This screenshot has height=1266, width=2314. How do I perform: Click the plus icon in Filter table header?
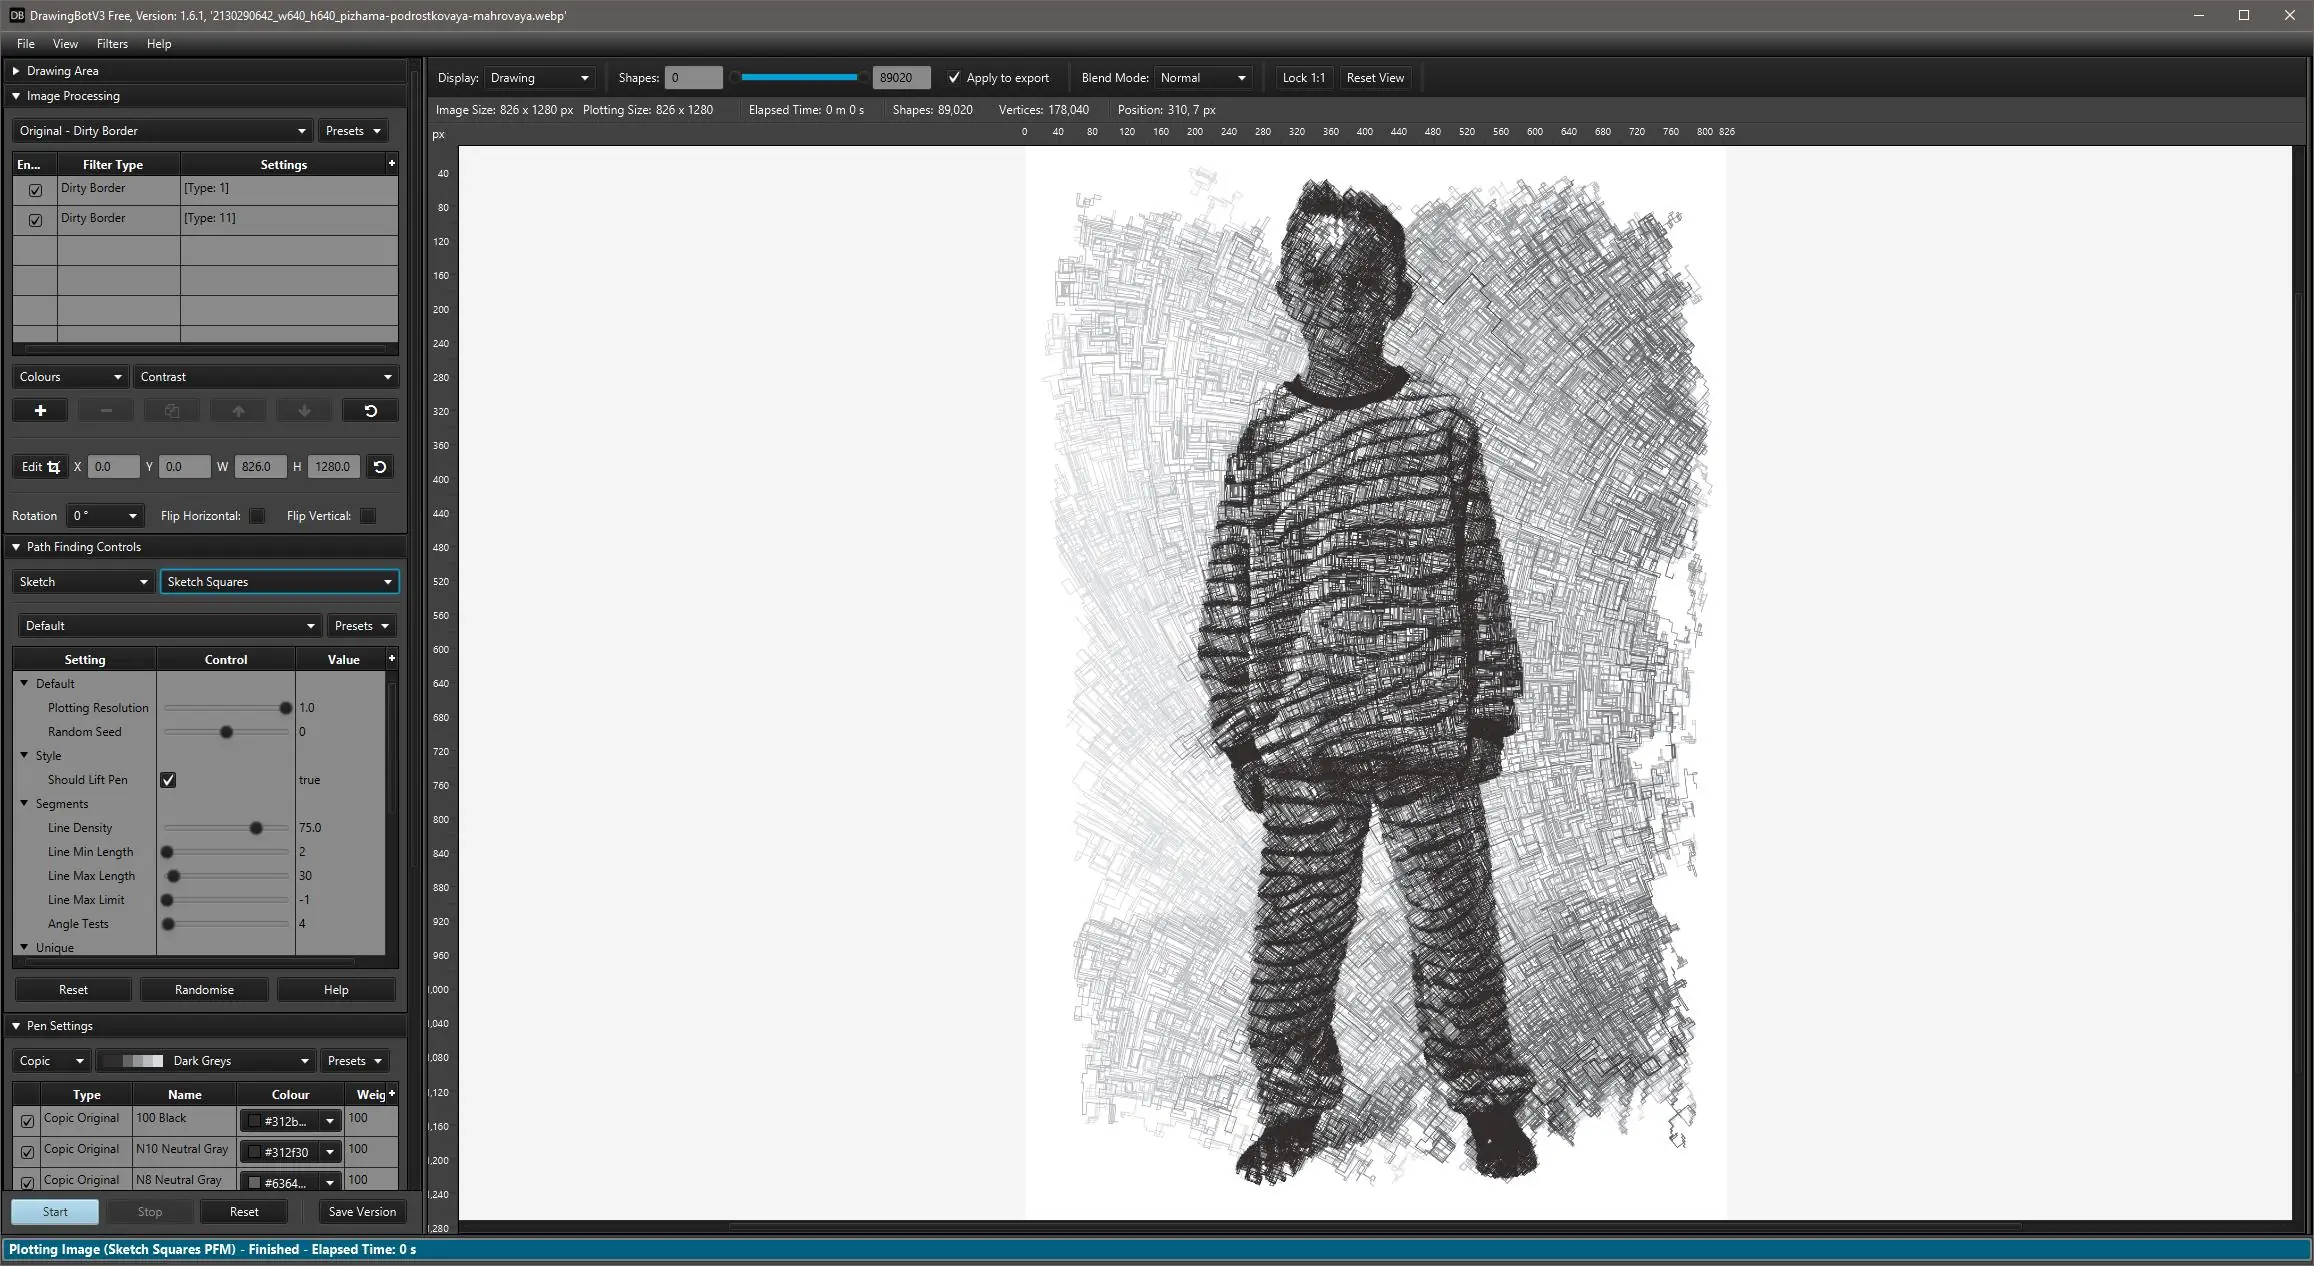(x=392, y=163)
